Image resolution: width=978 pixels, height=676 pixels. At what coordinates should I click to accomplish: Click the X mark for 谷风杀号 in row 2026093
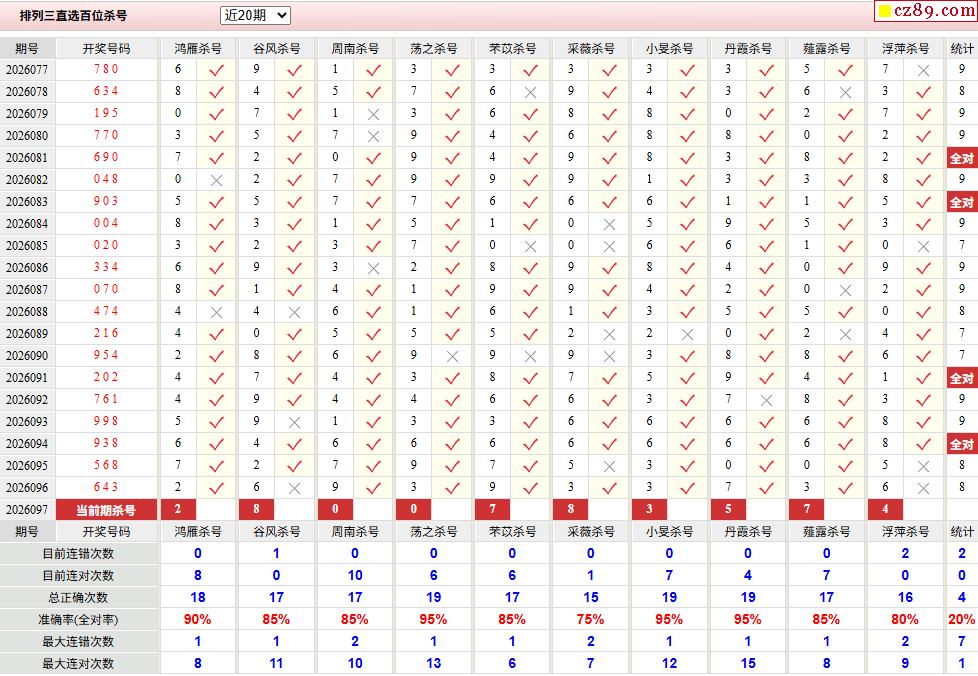294,422
